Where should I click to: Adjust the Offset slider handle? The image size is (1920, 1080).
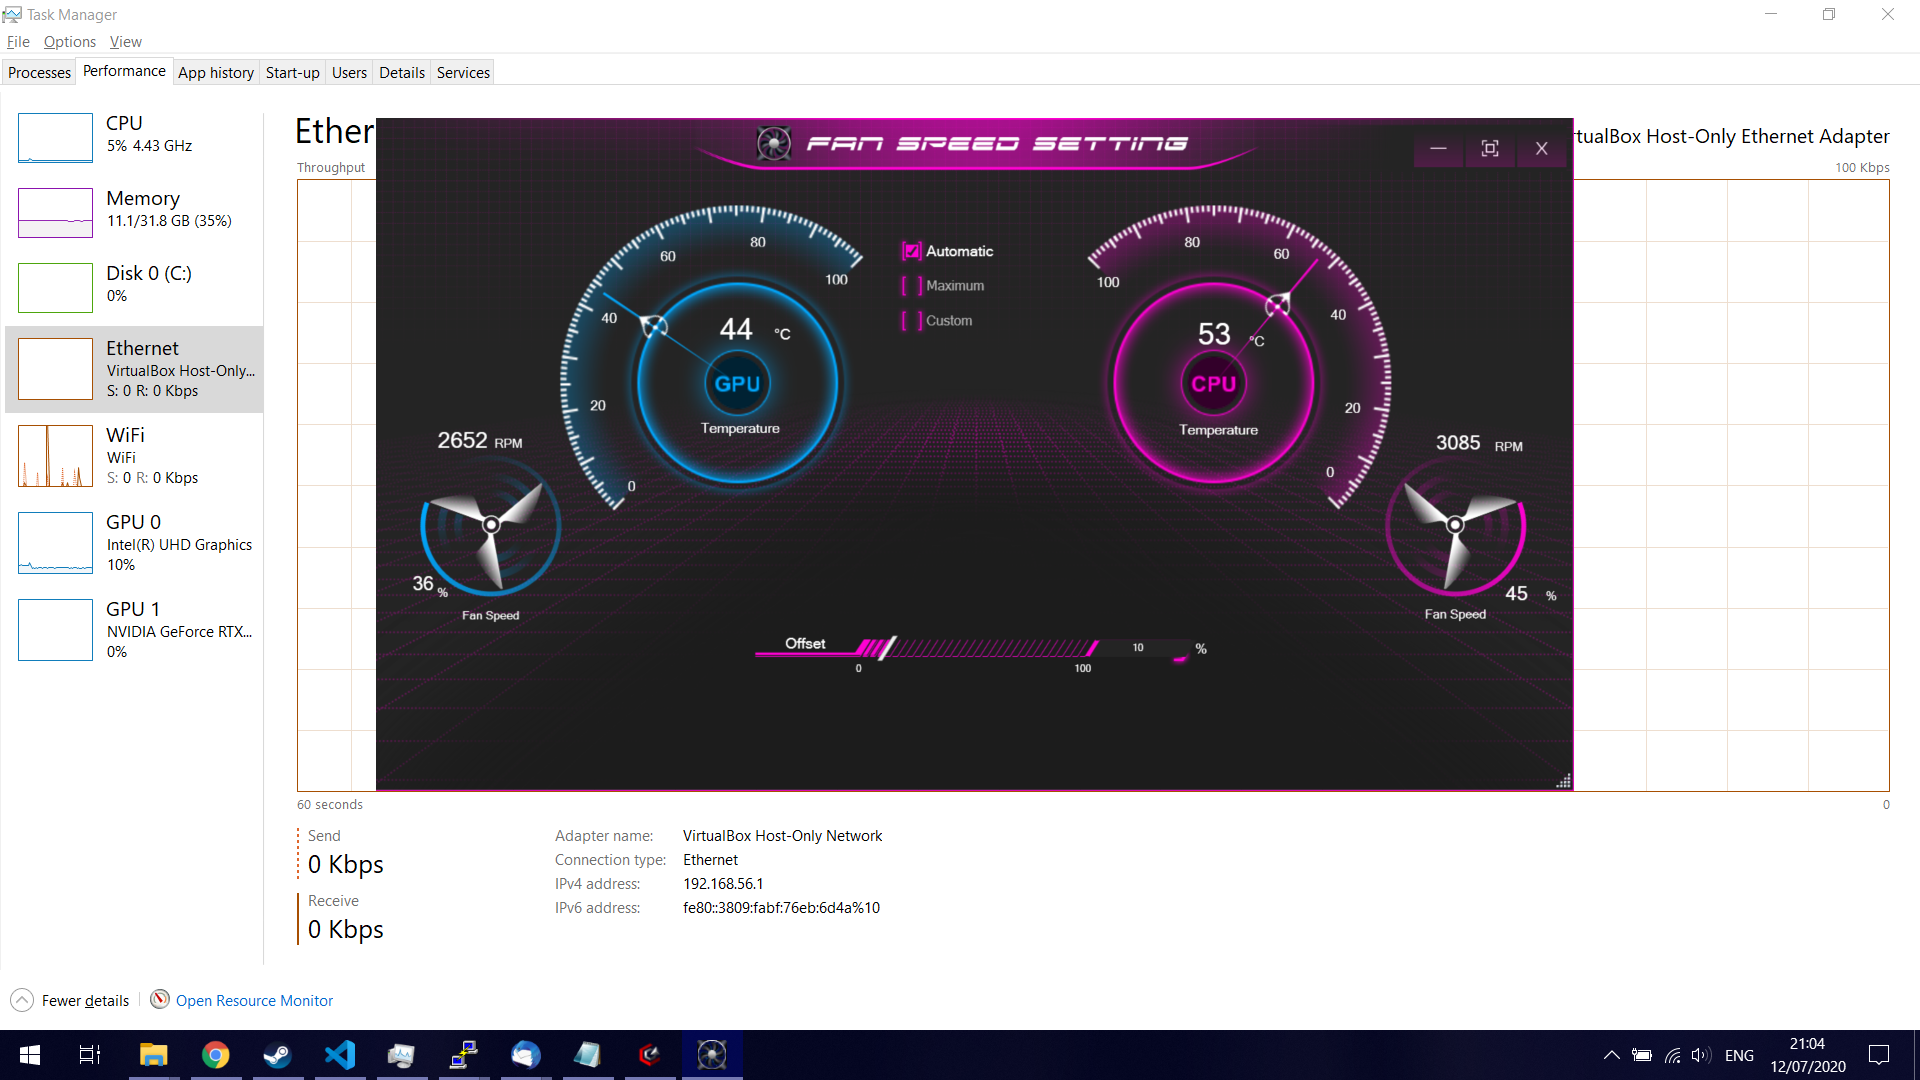pyautogui.click(x=886, y=648)
